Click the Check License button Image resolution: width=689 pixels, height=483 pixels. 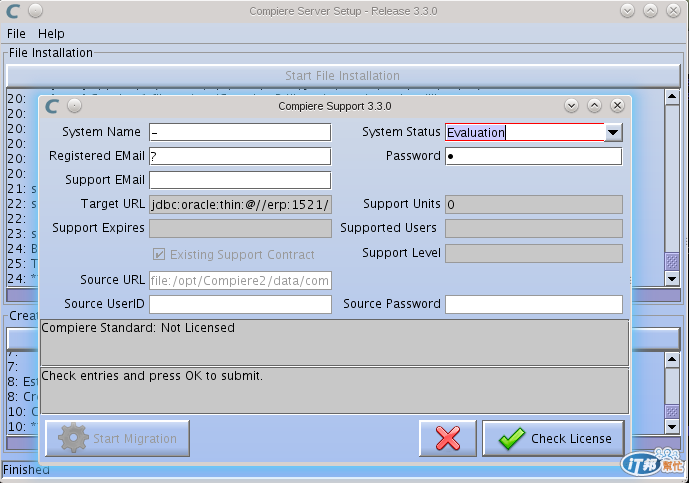[553, 438]
